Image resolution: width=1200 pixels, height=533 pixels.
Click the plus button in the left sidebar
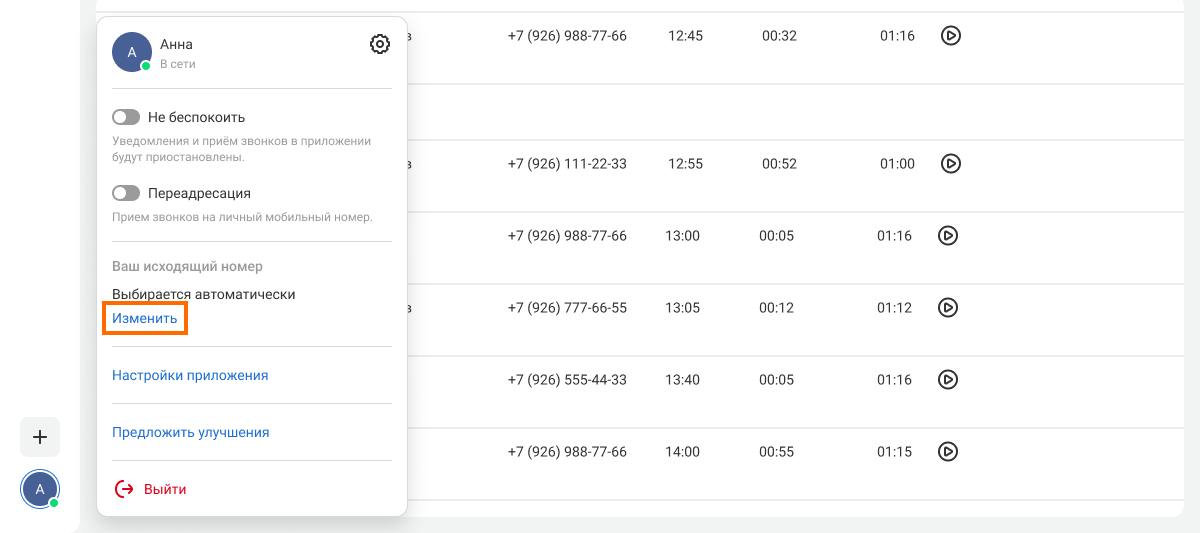coord(40,437)
